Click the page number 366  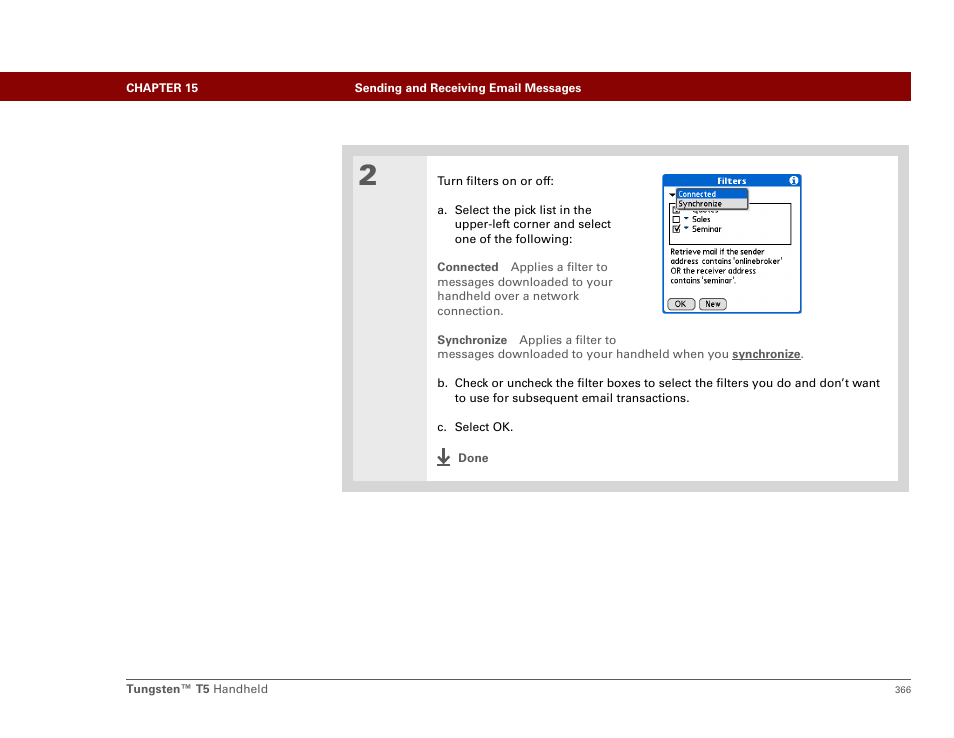coord(902,689)
